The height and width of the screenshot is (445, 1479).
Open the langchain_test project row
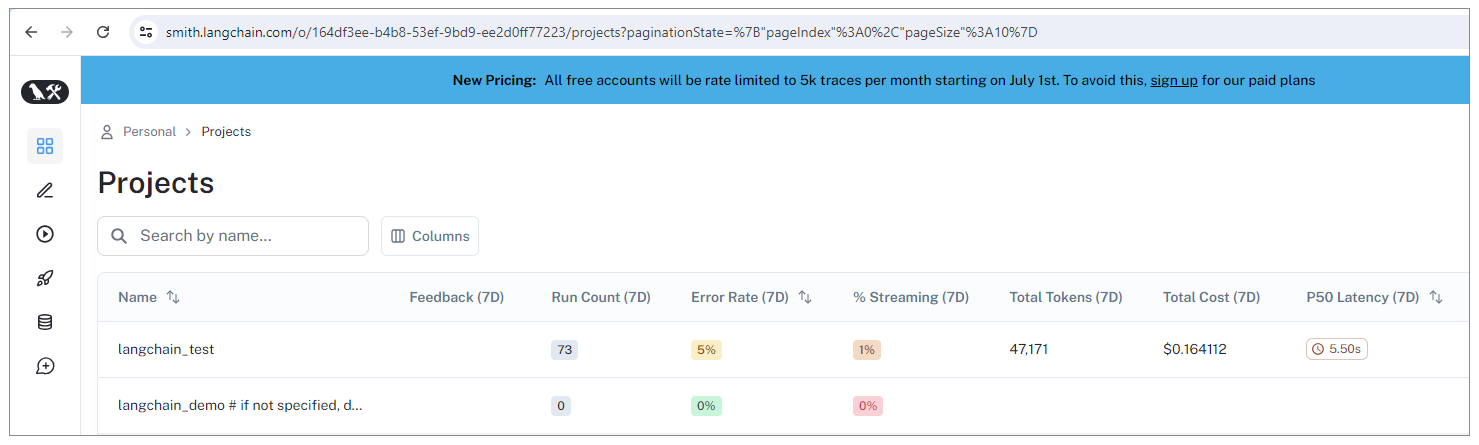click(x=166, y=350)
